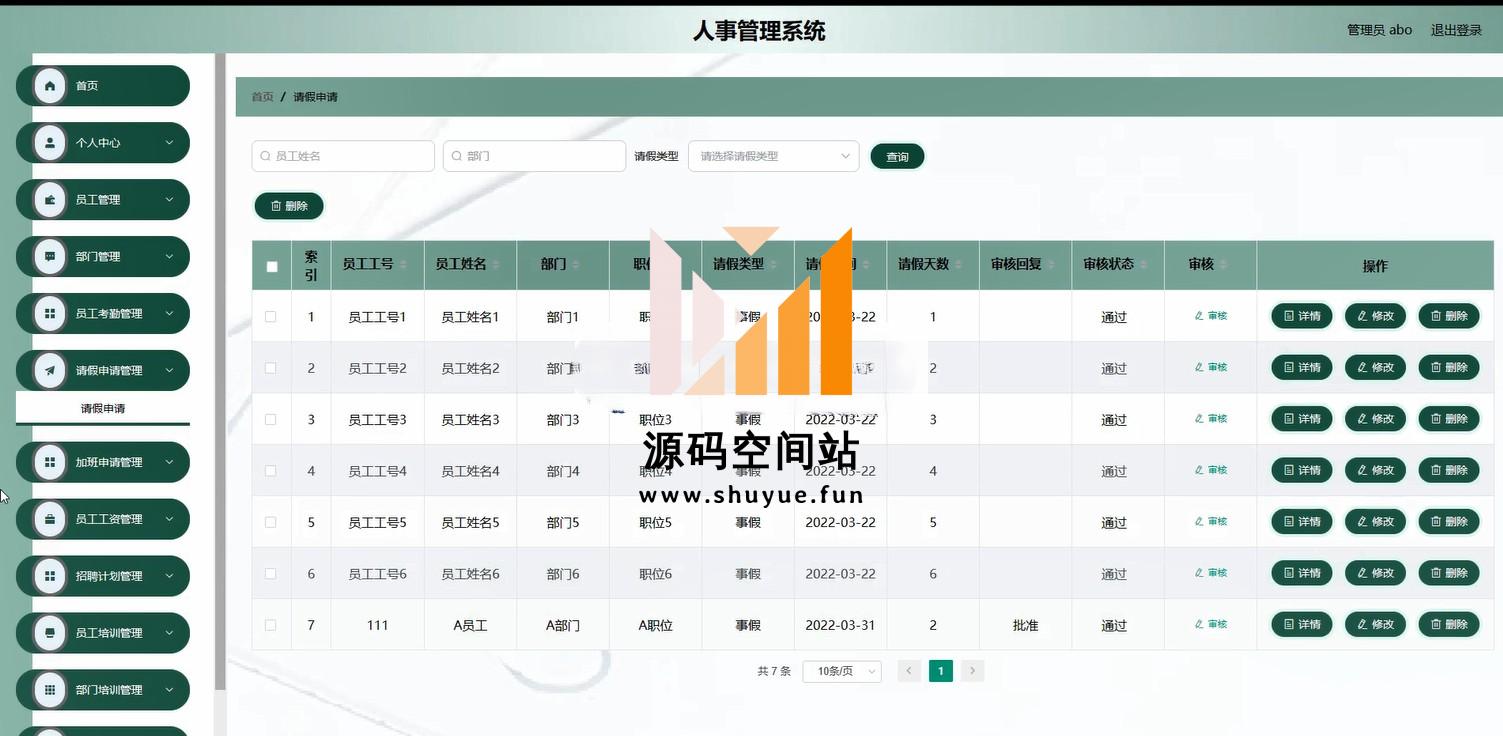Viewport: 1503px width, 736px height.
Task: Click the search icon in 部门 field
Action: point(456,156)
